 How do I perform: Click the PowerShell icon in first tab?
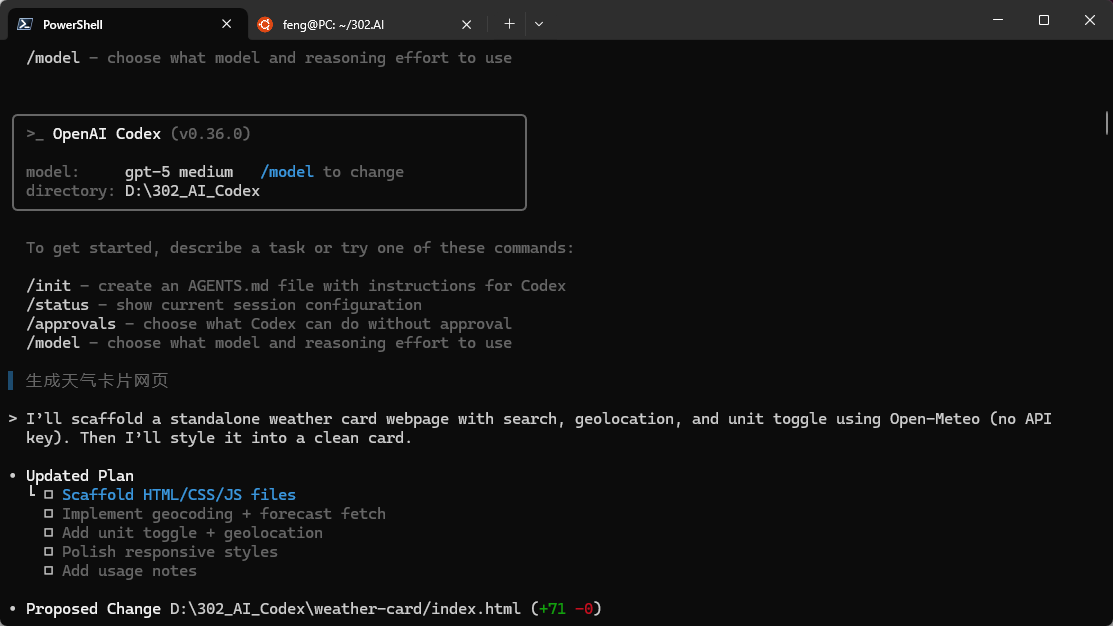[25, 24]
